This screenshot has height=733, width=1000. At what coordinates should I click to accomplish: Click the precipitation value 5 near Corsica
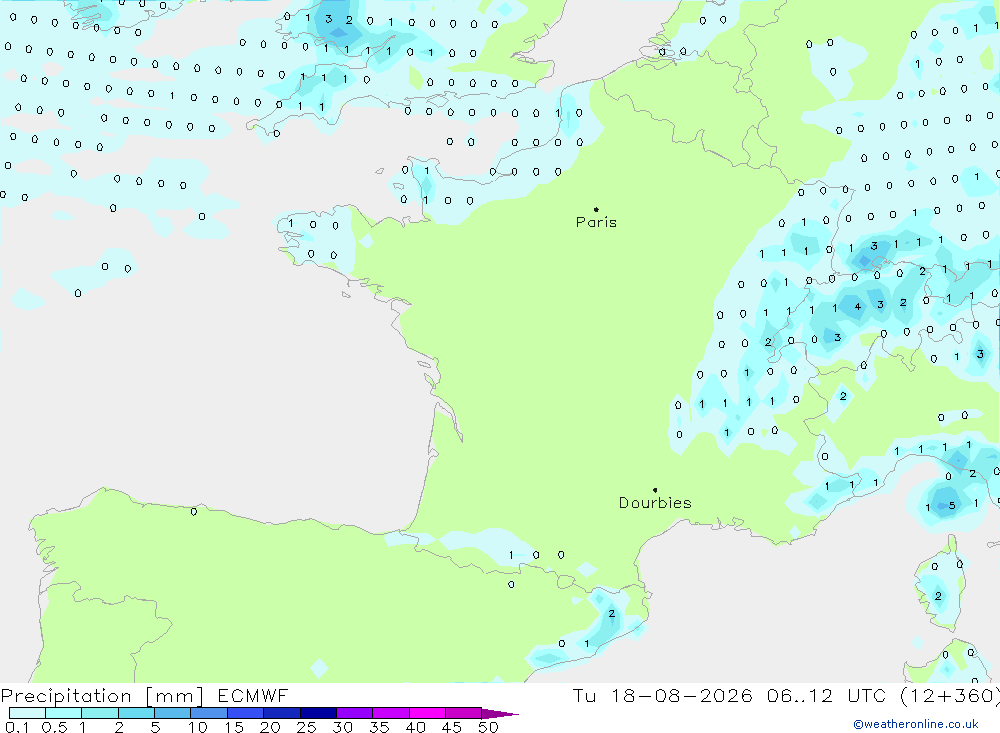point(952,505)
